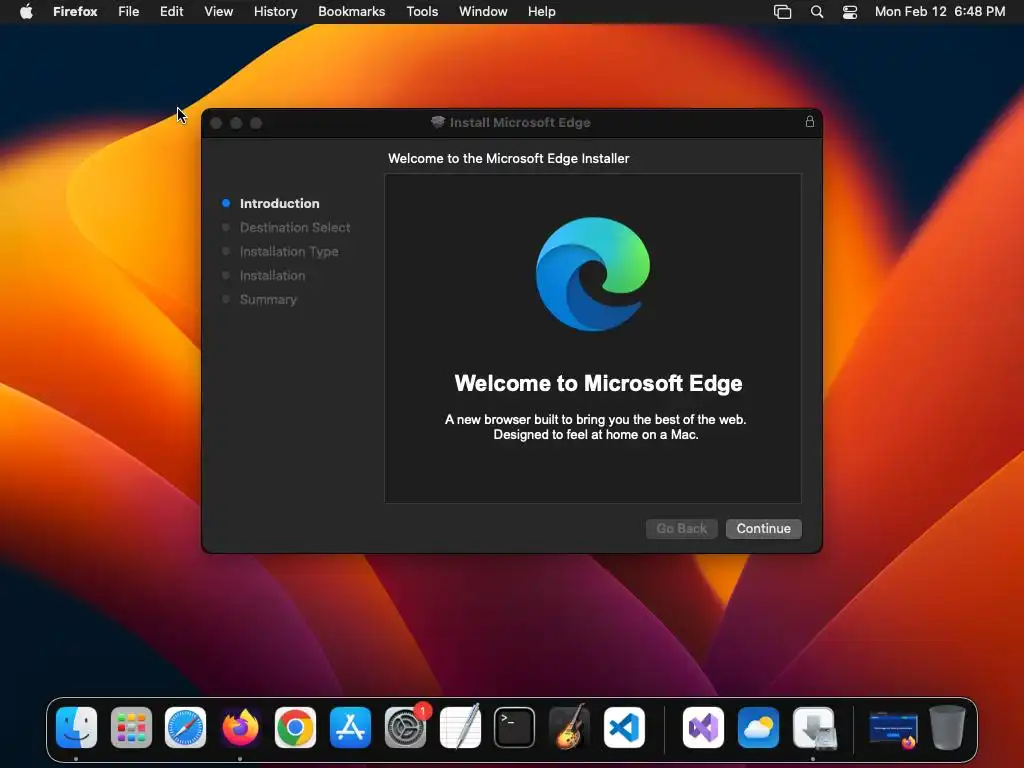1024x768 pixels.
Task: Open System Settings with update badge
Action: 406,727
